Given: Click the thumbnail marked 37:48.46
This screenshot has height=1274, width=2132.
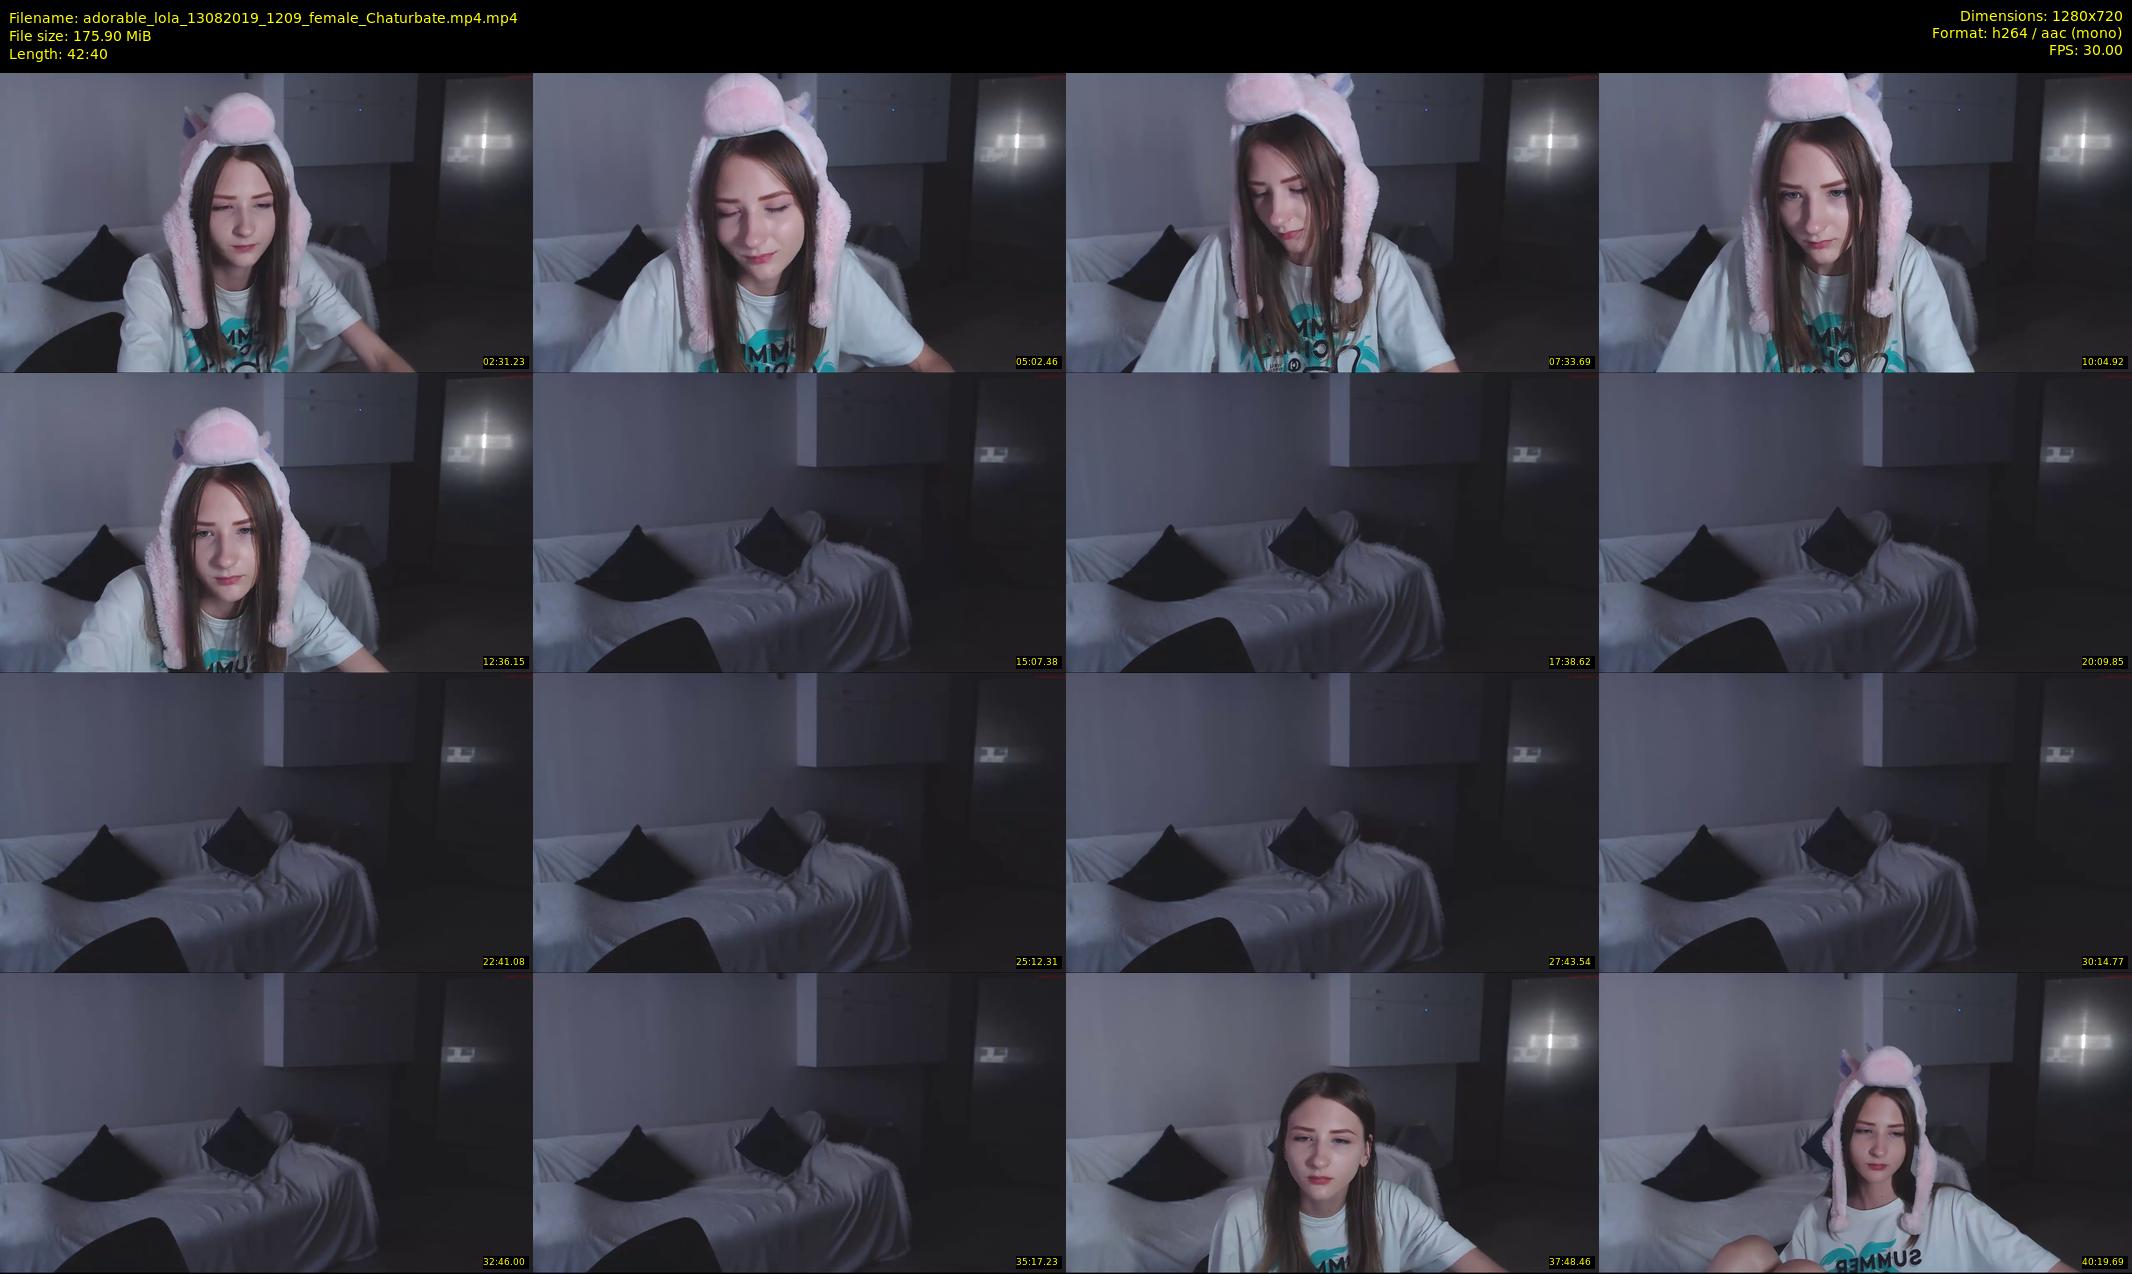Looking at the screenshot, I should [x=1332, y=1122].
